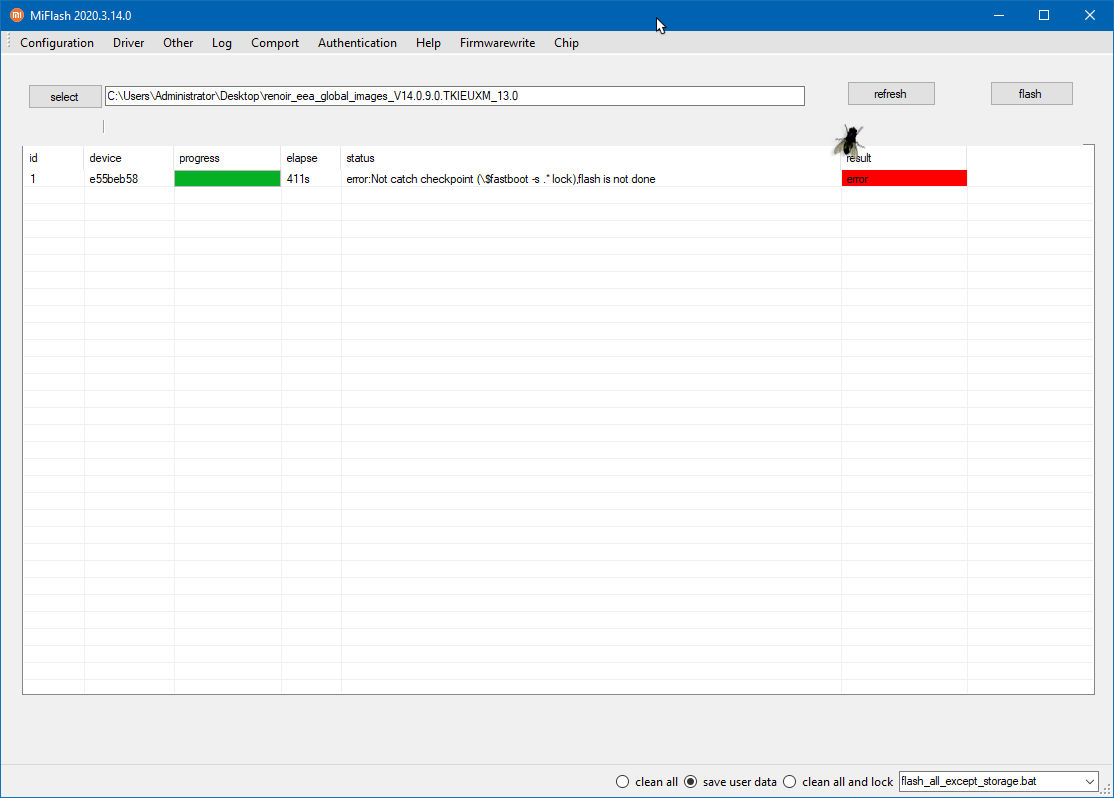Select the 'save user data' radio option
The width and height of the screenshot is (1114, 798).
pos(691,781)
